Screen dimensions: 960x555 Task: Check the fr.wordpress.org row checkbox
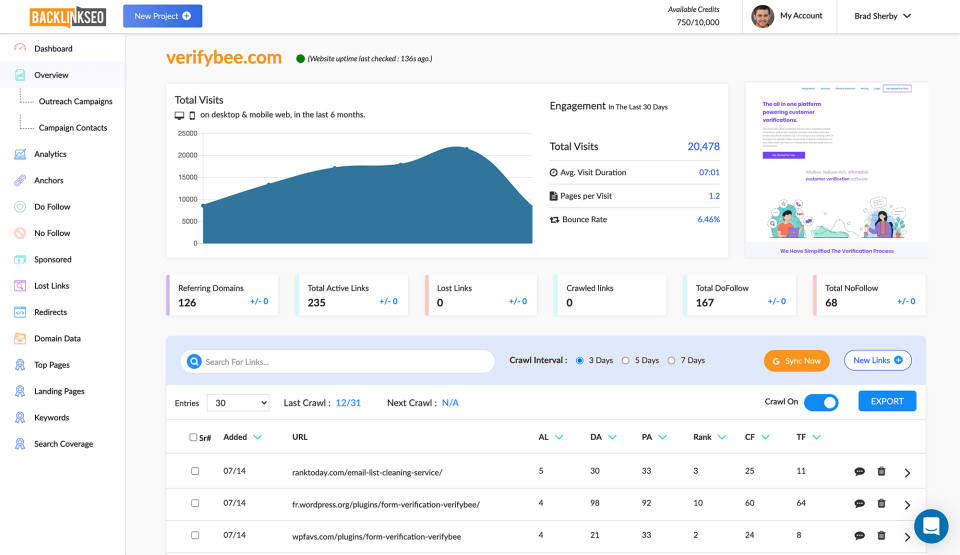pyautogui.click(x=195, y=503)
